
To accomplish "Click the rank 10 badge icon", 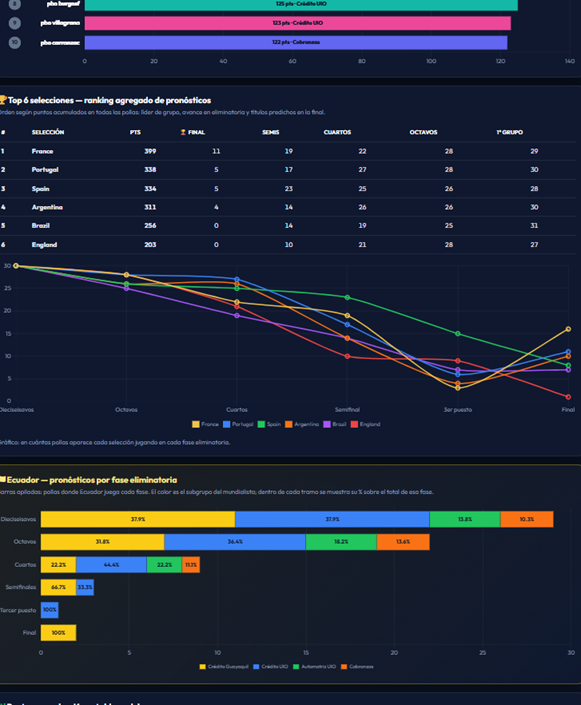I will tap(15, 42).
